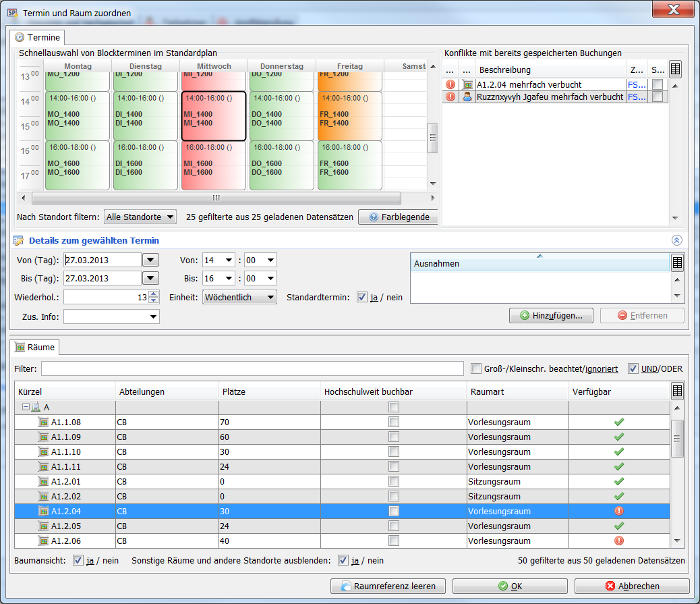700x604 pixels.
Task: Select the Termine tab
Action: 37,37
